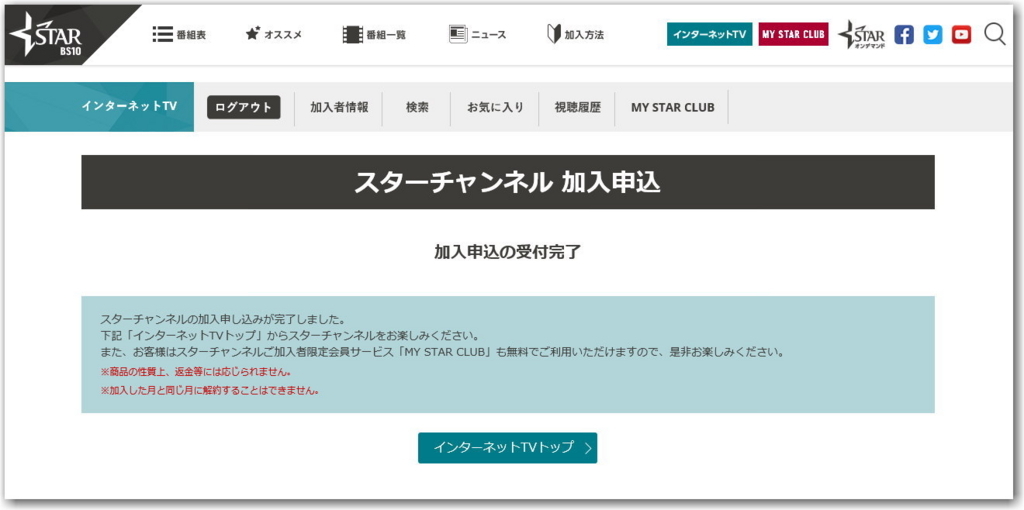Image resolution: width=1024 pixels, height=510 pixels.
Task: Open the お気に入り favorites tab
Action: [x=495, y=108]
